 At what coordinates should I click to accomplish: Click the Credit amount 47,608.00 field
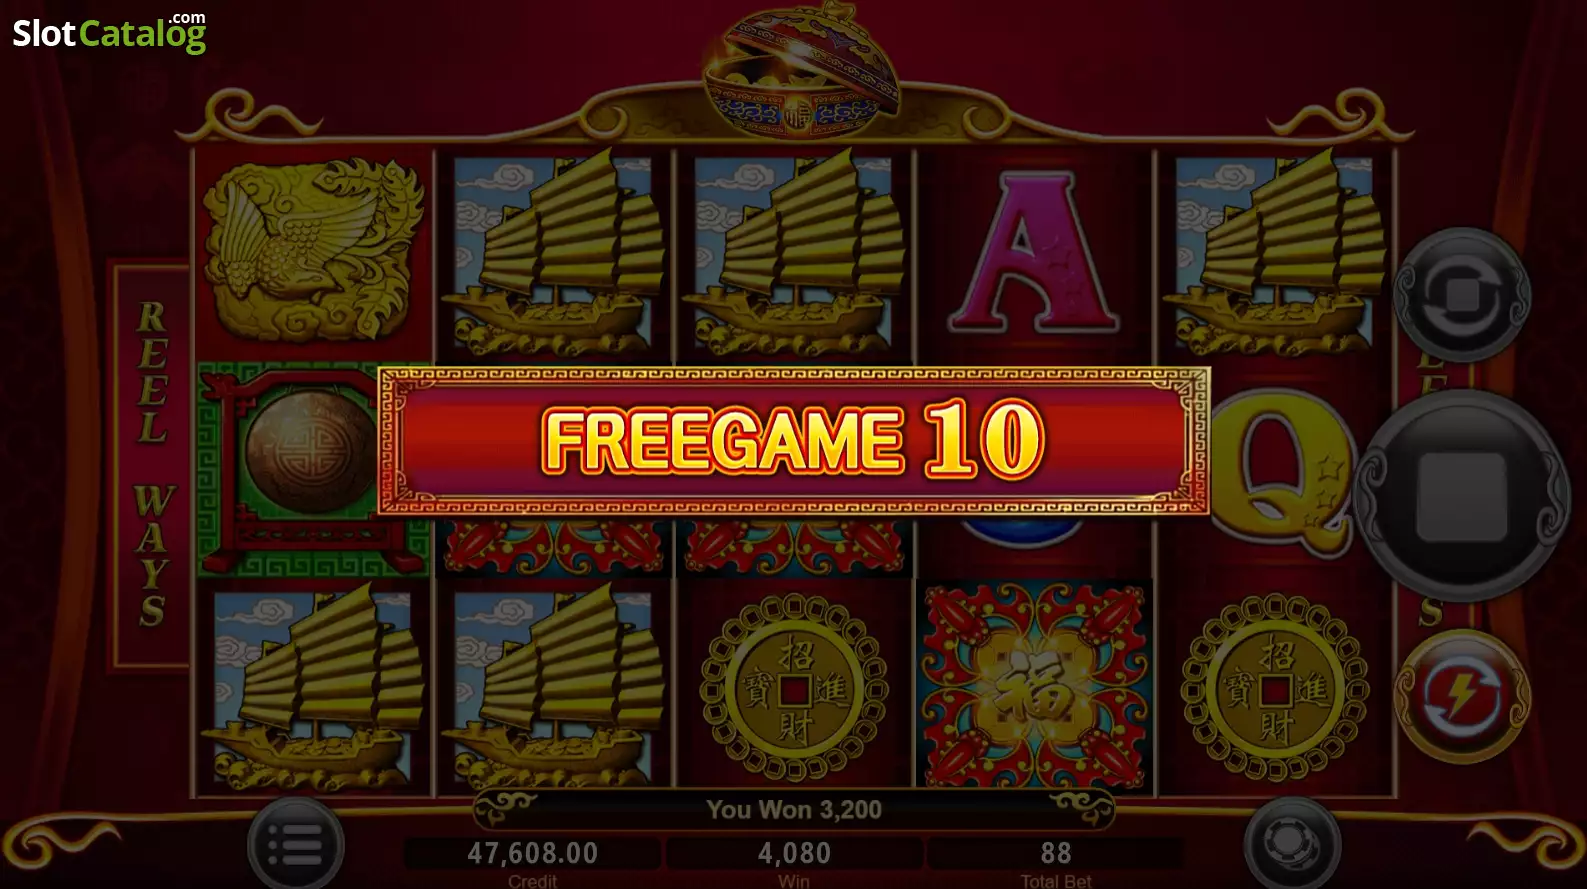tap(532, 853)
